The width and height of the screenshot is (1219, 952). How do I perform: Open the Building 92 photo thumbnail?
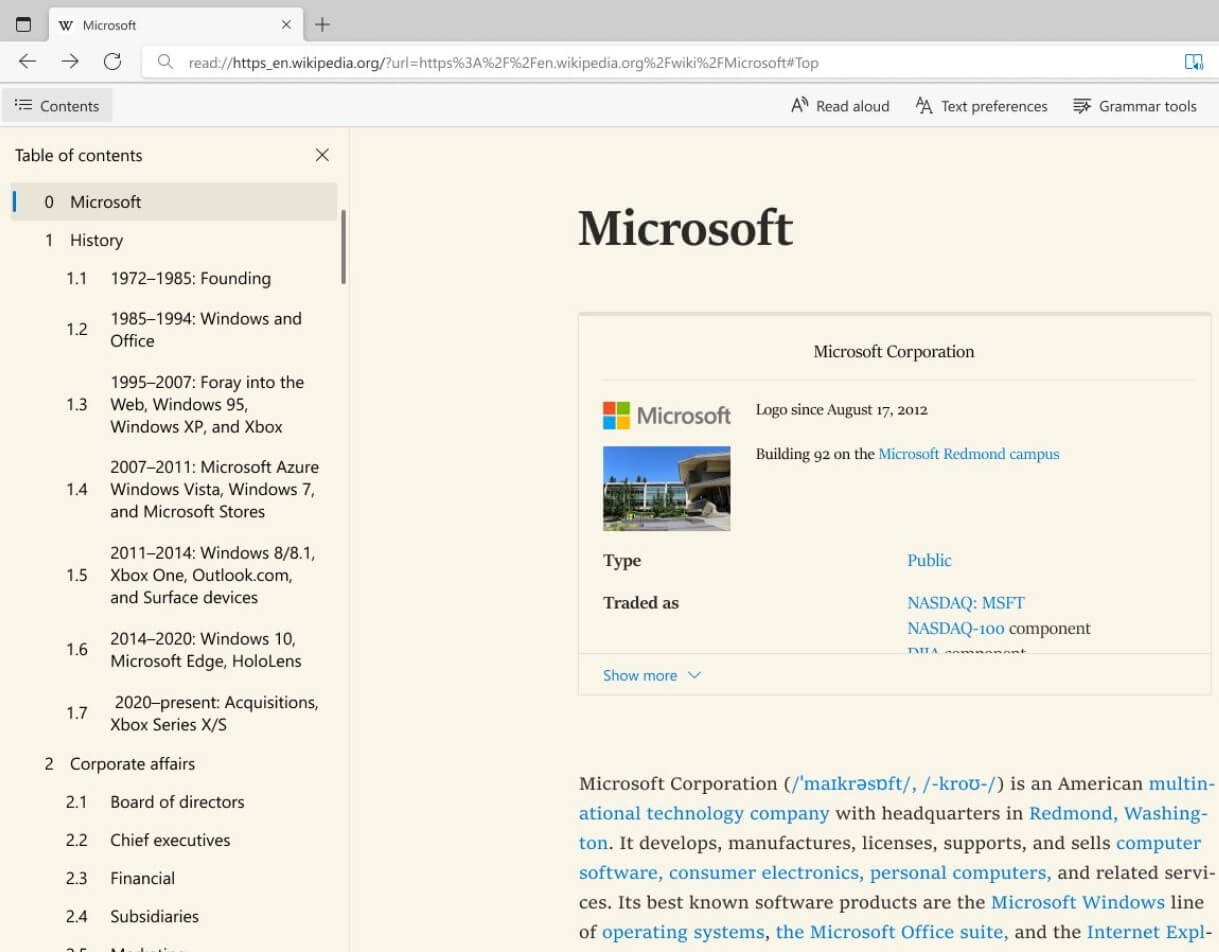(666, 488)
